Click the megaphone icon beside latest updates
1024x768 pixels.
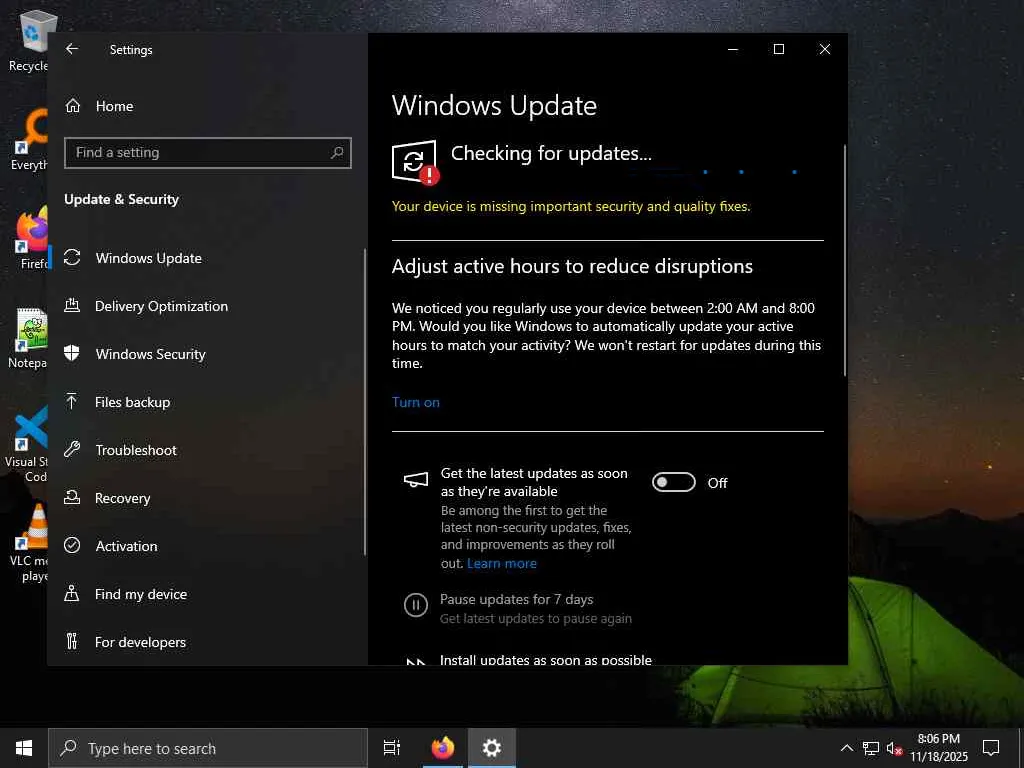(x=416, y=481)
